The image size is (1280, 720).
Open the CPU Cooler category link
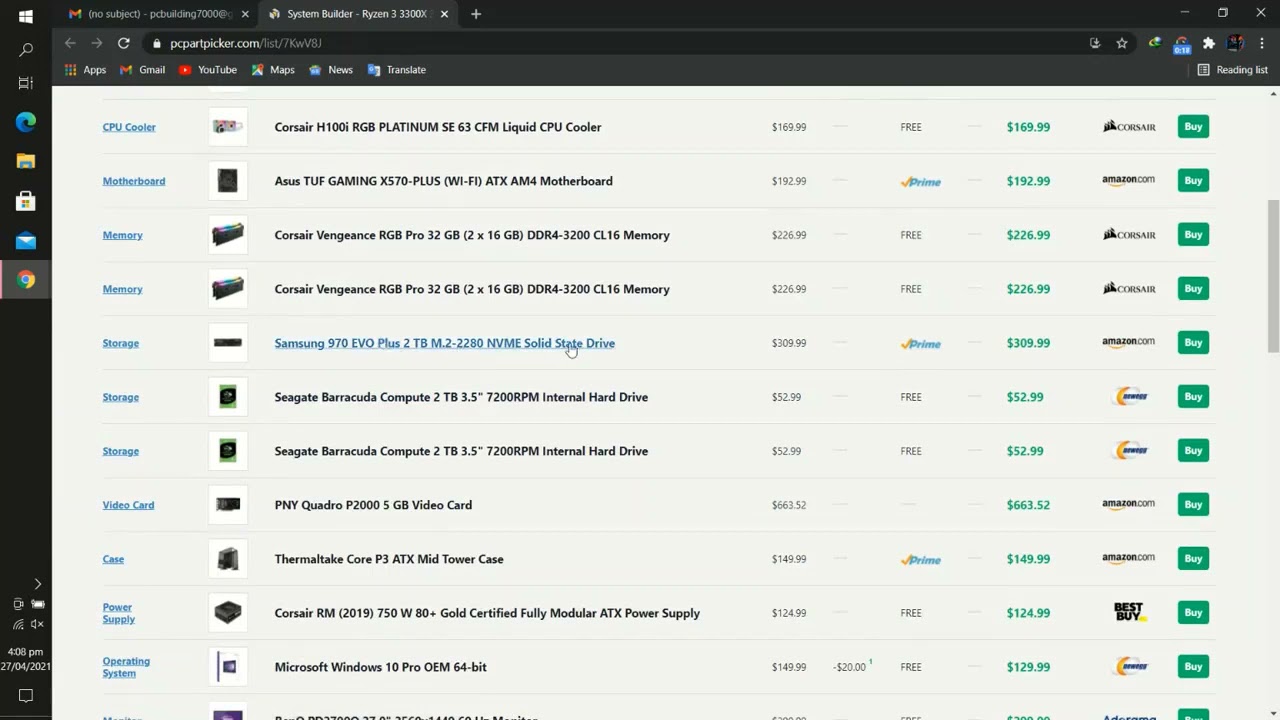click(x=129, y=127)
